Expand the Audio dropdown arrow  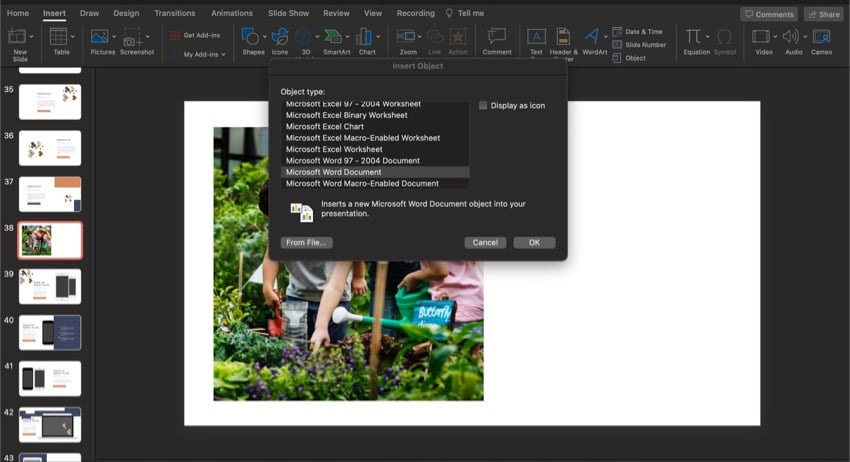805,37
